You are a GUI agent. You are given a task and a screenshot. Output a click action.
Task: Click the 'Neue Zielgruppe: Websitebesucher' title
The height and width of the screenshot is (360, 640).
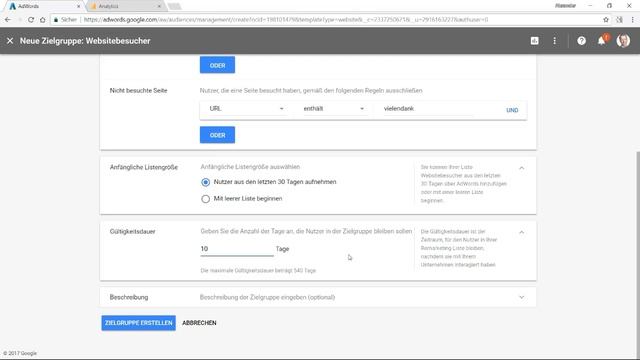click(85, 41)
